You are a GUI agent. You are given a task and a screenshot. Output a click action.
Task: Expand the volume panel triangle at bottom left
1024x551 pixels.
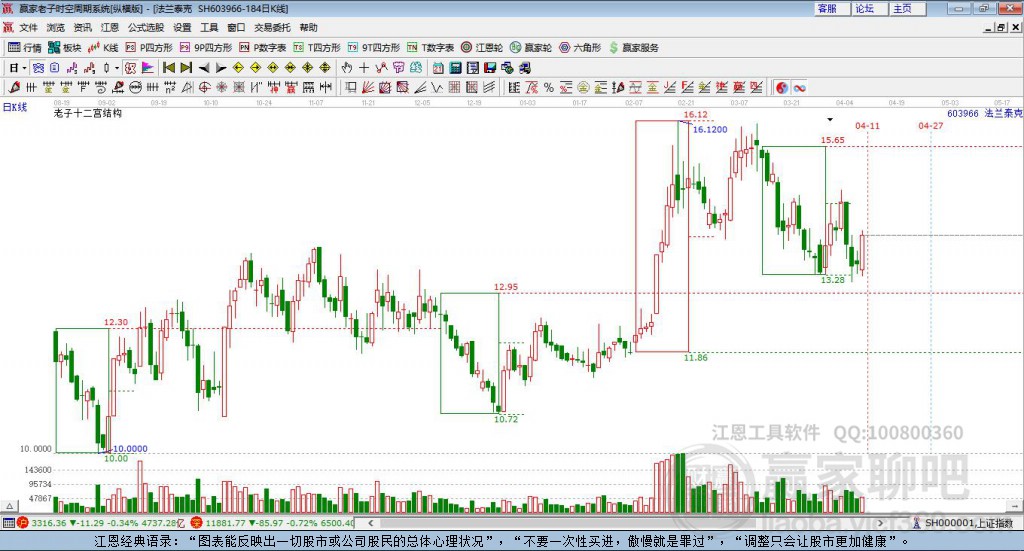point(9,506)
